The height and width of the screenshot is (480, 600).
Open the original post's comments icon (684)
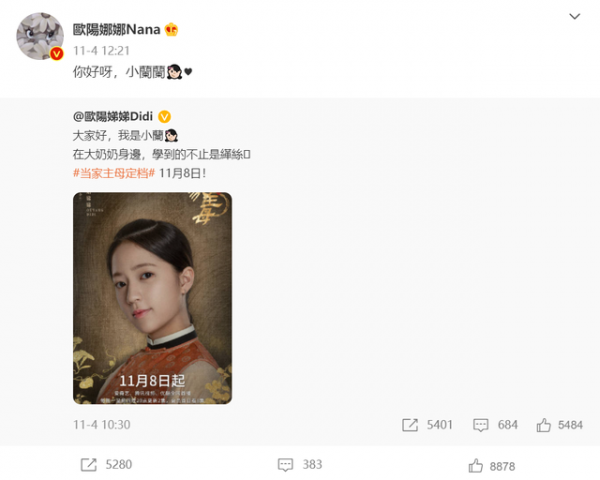[x=481, y=425]
